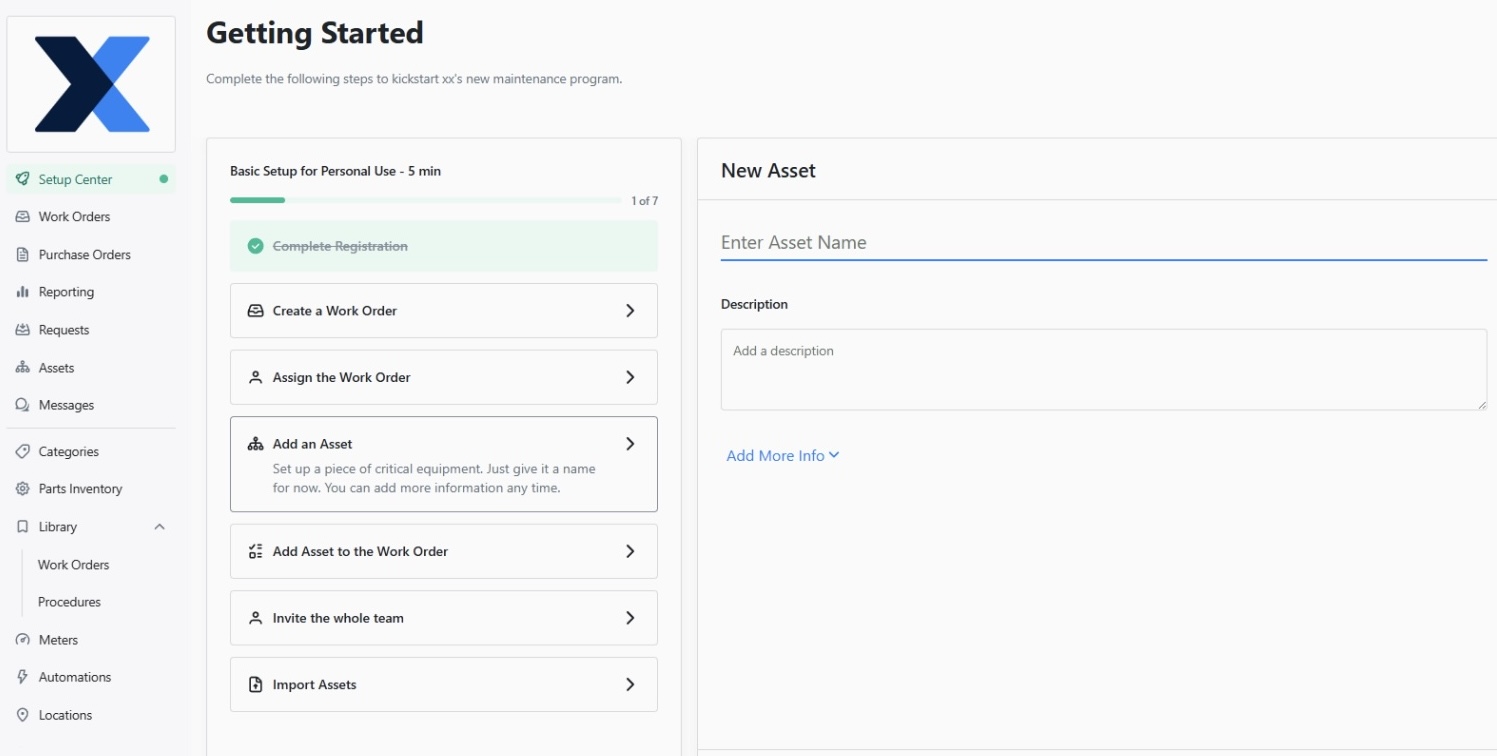Screen dimensions: 1497x756
Task: Expand the Create a Work Order step
Action: point(443,310)
